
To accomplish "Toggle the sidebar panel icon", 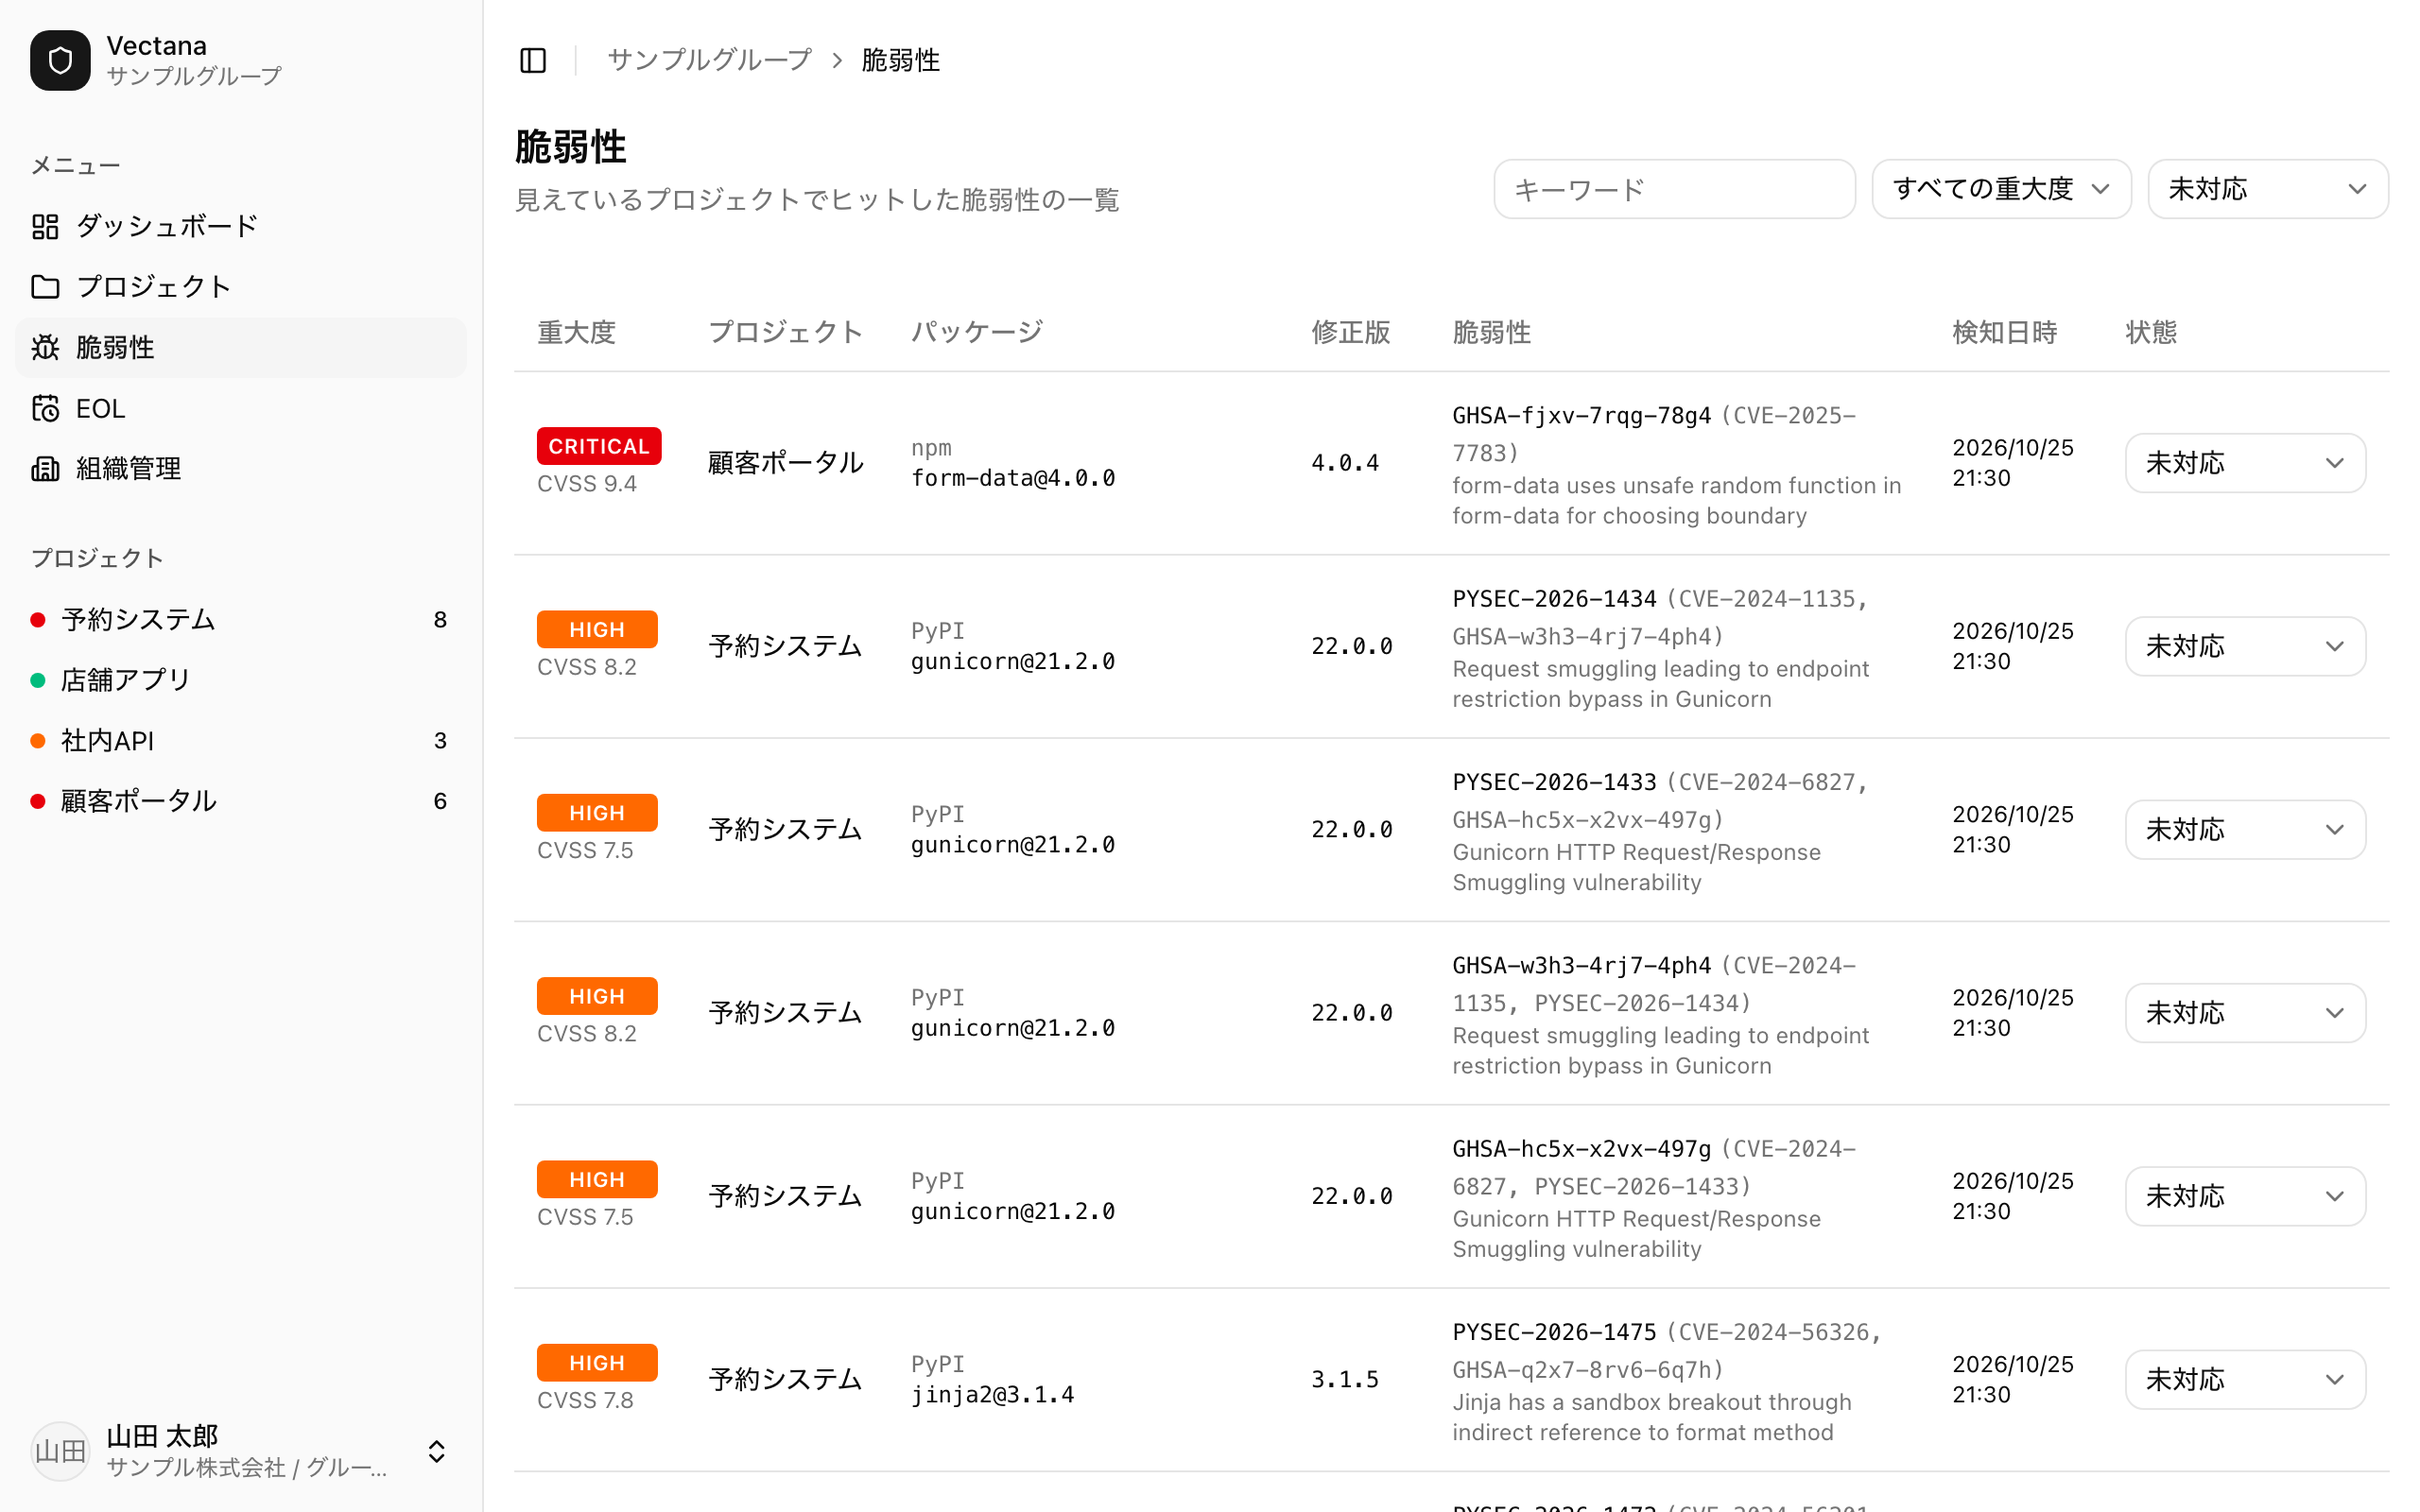I will tap(533, 60).
